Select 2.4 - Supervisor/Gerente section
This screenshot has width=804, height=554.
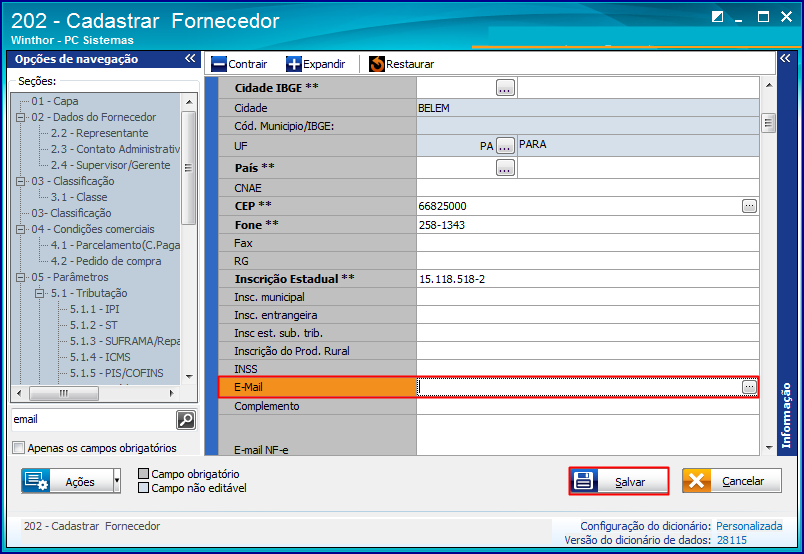click(x=110, y=165)
